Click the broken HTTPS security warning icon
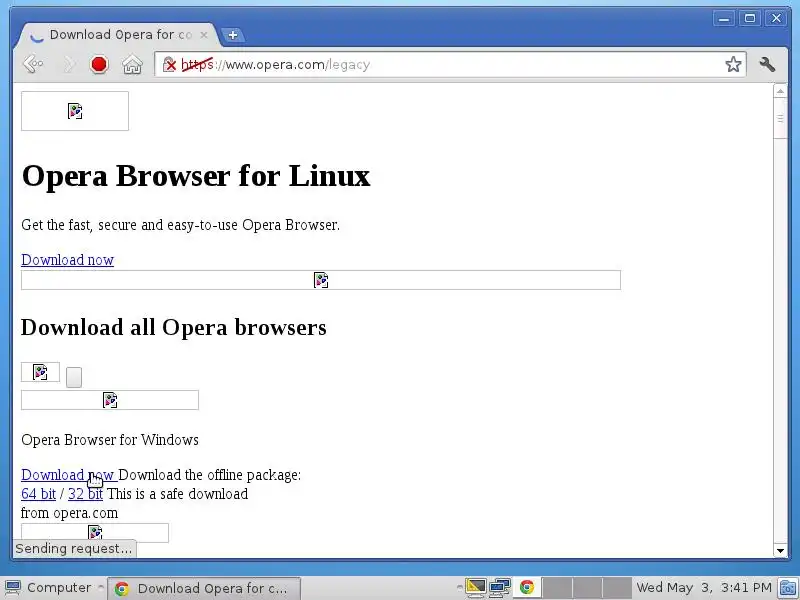The height and width of the screenshot is (600, 800). 169,64
